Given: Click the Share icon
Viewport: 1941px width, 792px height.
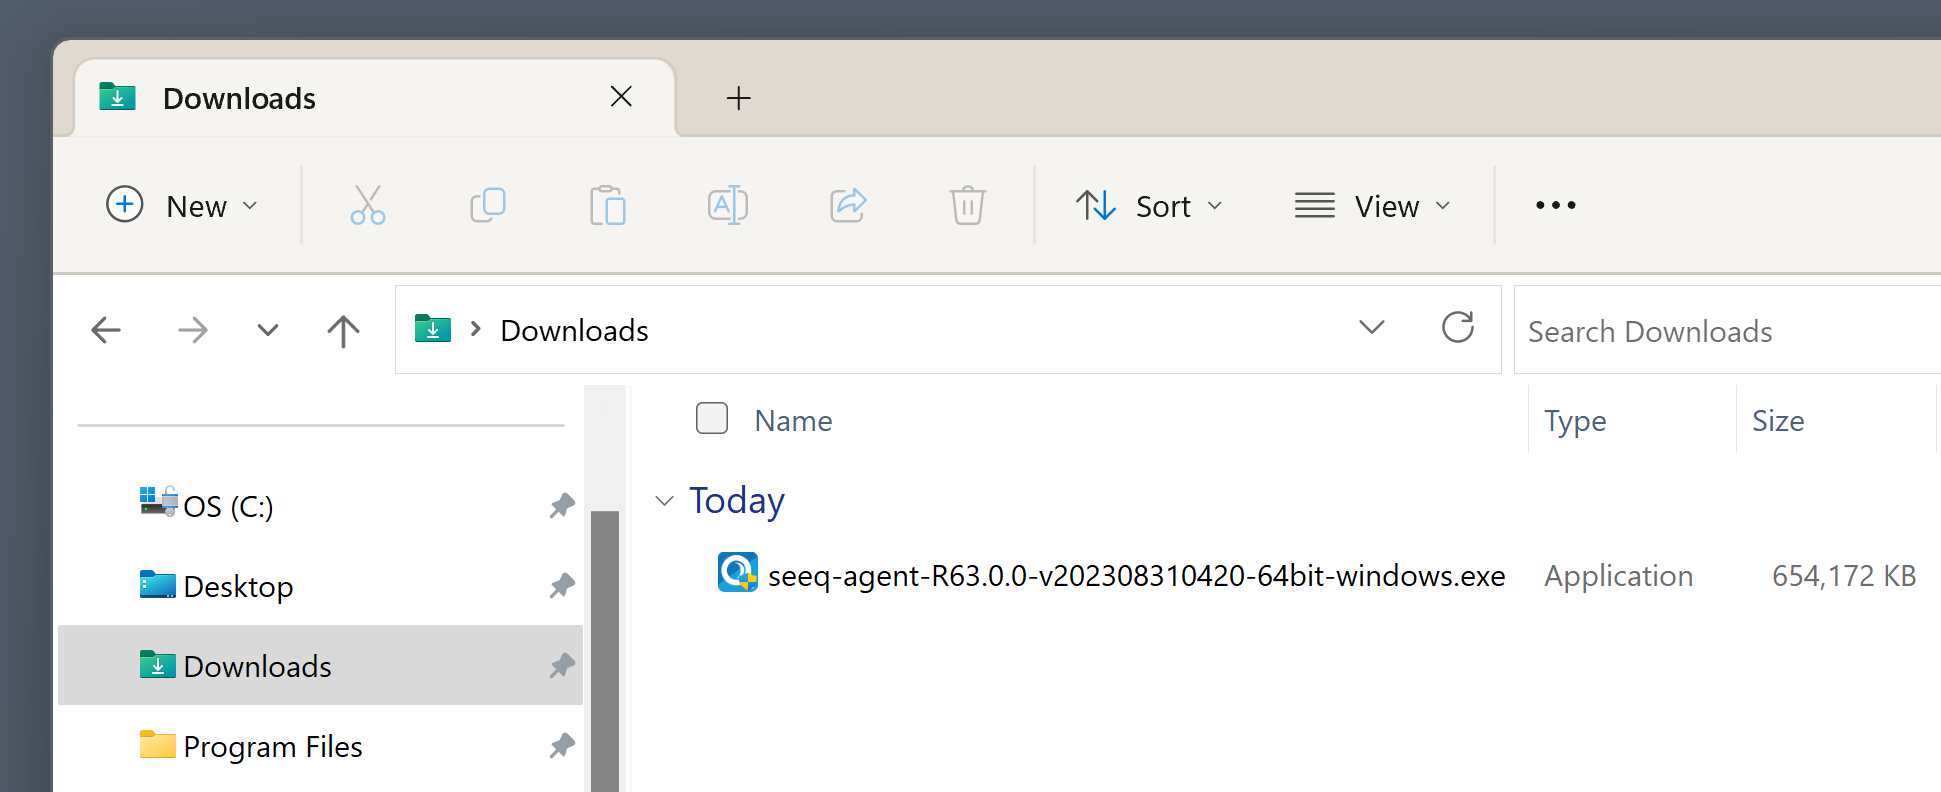Looking at the screenshot, I should (x=847, y=205).
